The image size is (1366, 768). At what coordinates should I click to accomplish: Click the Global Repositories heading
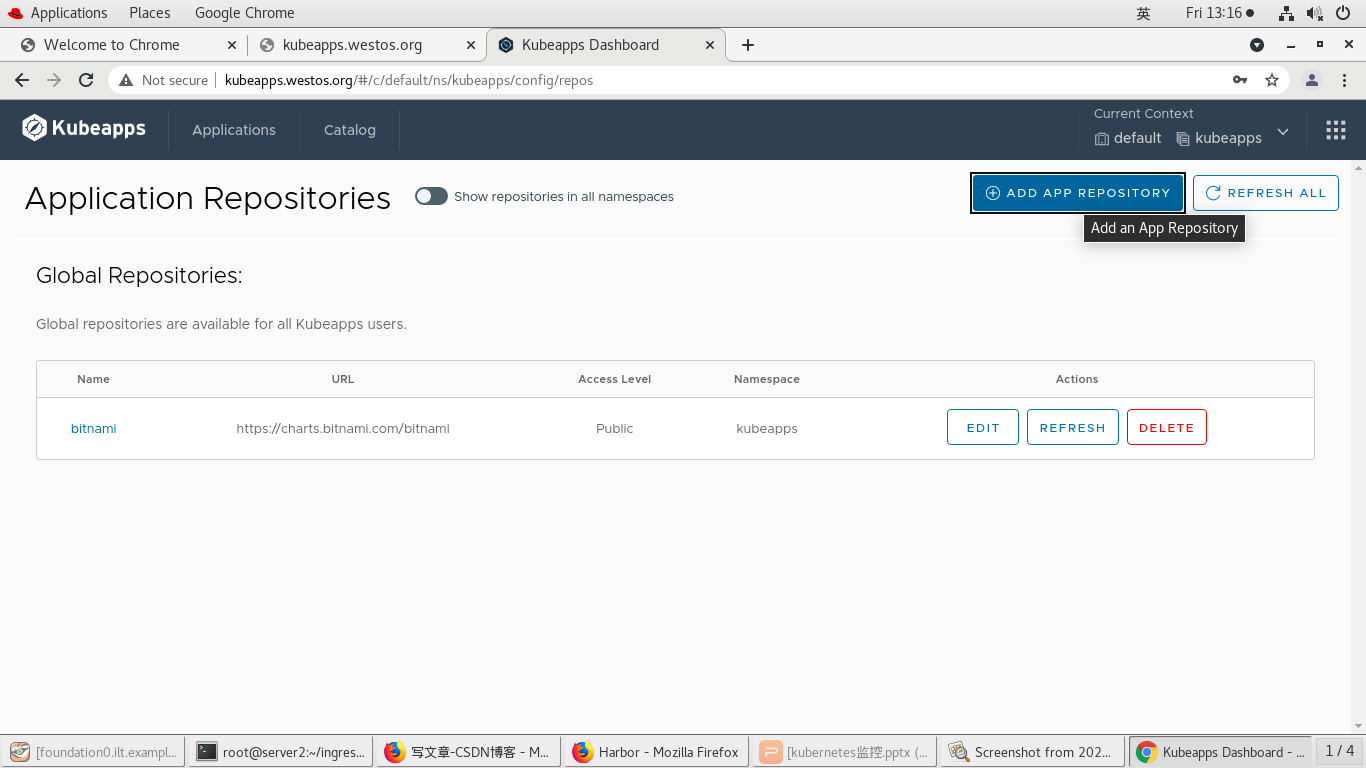coord(139,275)
